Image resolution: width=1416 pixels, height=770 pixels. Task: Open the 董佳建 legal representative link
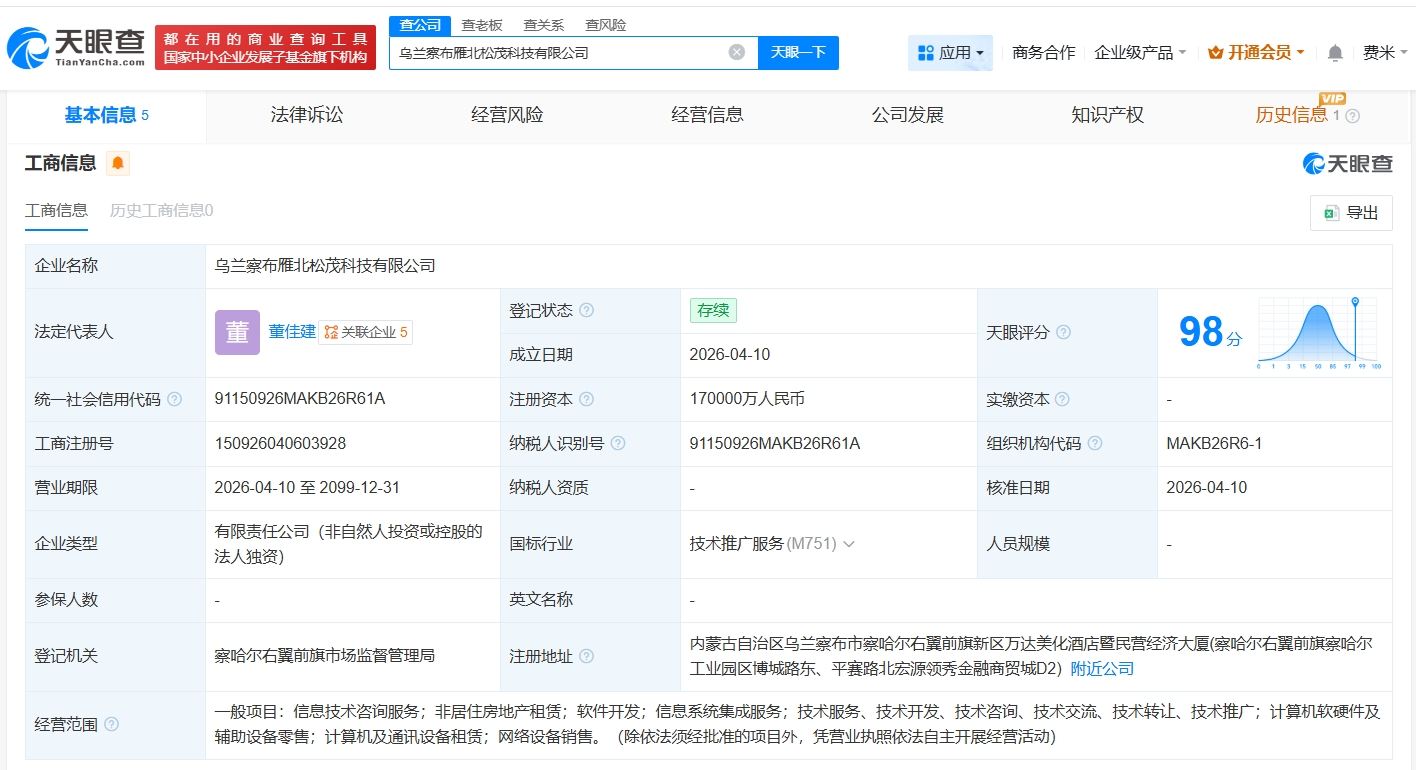[x=292, y=331]
